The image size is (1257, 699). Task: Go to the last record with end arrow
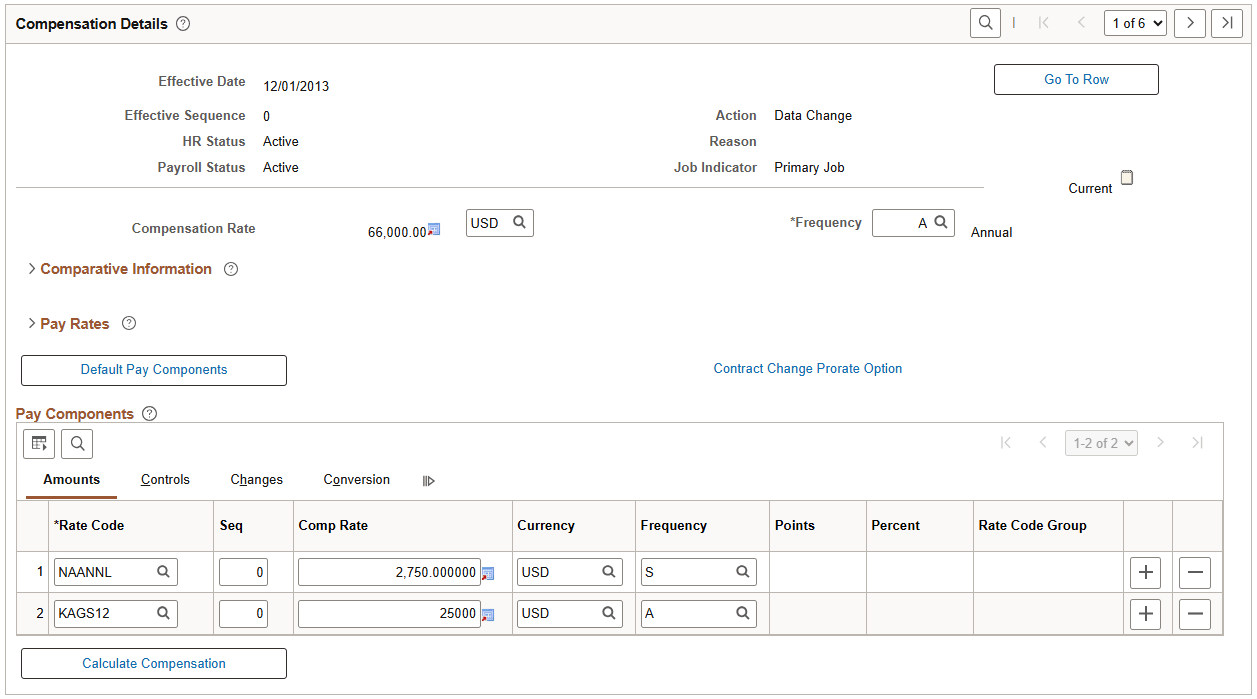tap(1227, 22)
